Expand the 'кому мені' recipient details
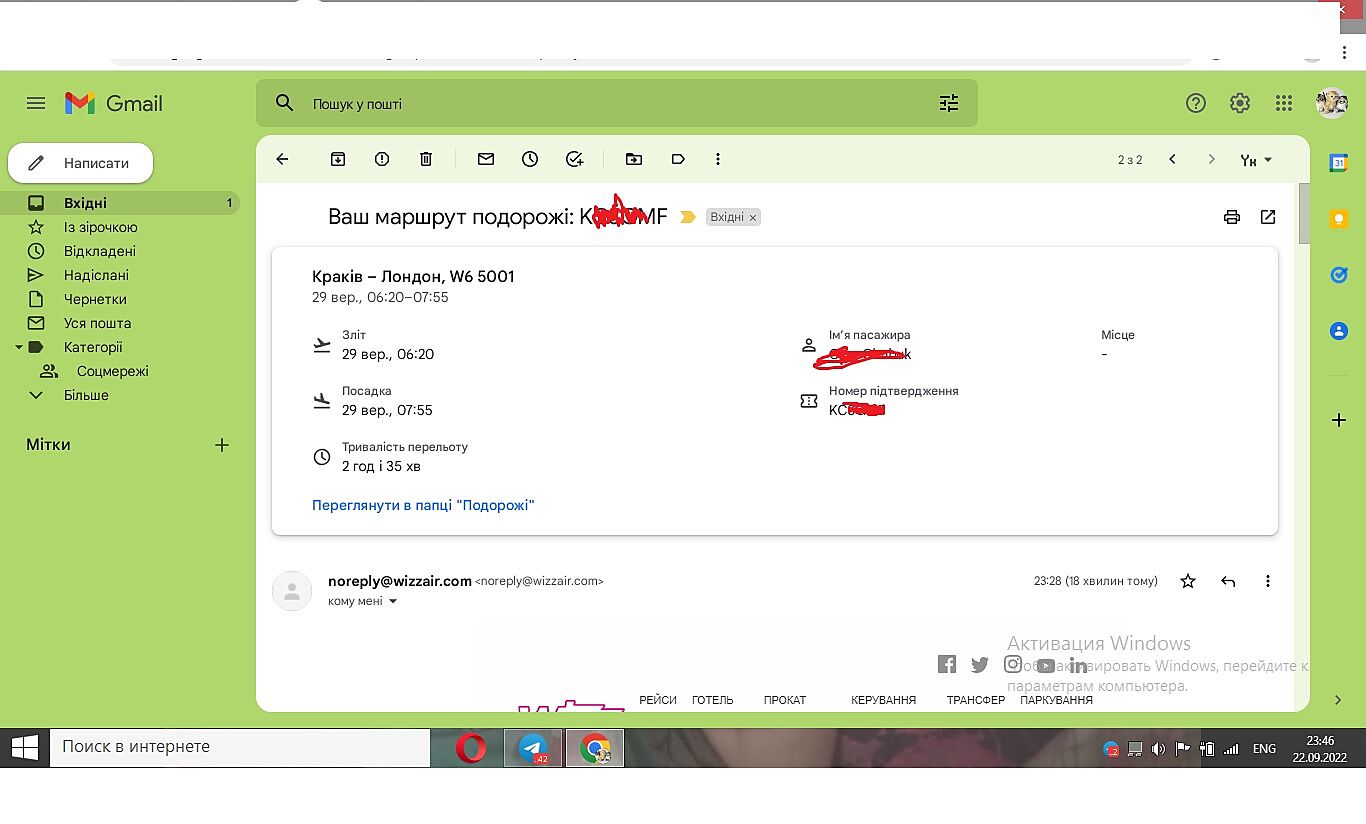Screen dimensions: 1366x824 [x=392, y=601]
